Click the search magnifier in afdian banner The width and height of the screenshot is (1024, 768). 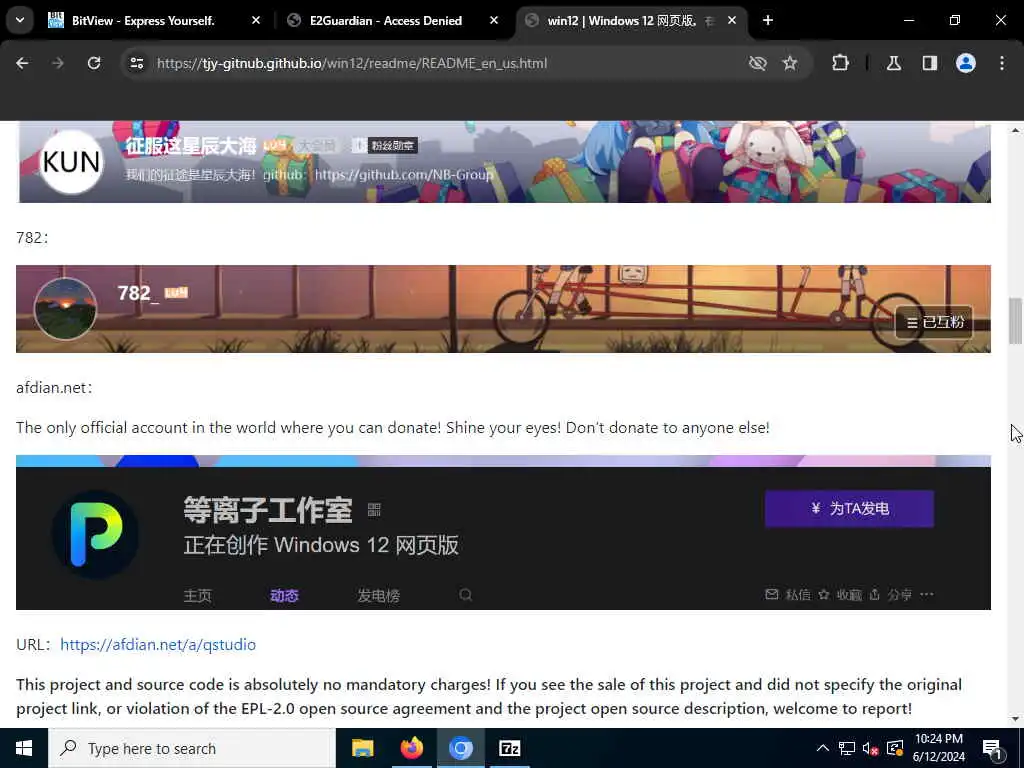pyautogui.click(x=466, y=595)
